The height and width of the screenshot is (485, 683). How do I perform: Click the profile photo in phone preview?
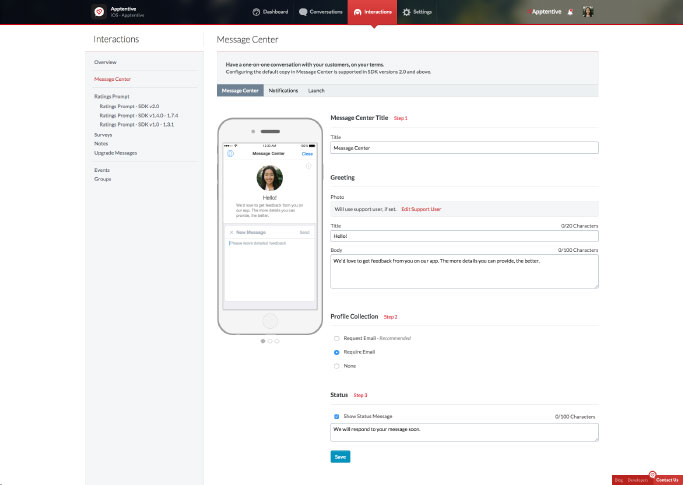pyautogui.click(x=270, y=178)
